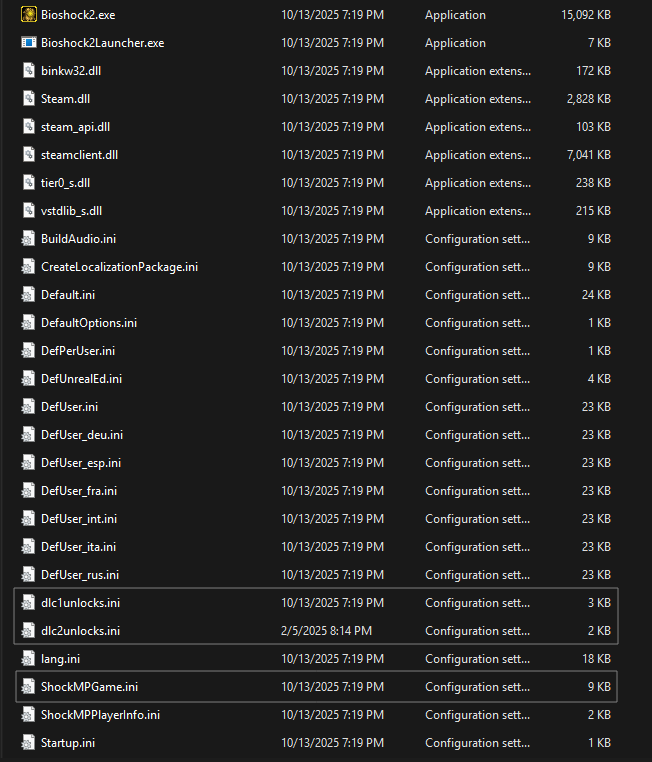652x762 pixels.
Task: Click the DefUser_rus.ini file icon
Action: (28, 575)
